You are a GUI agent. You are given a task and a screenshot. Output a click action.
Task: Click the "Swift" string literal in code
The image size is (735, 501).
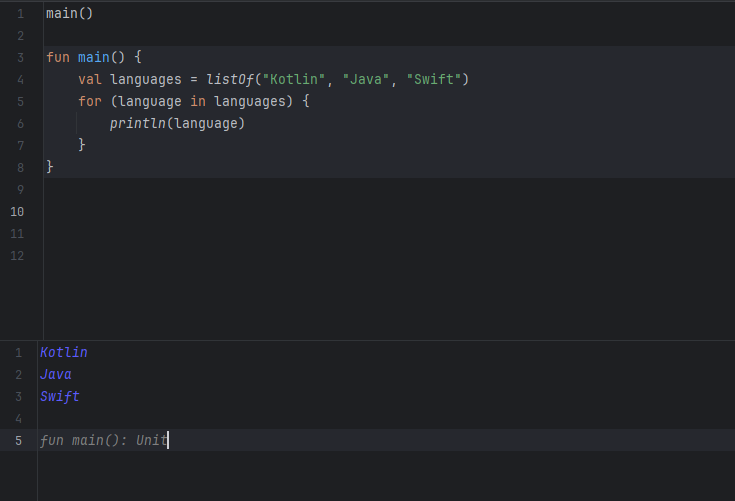[x=434, y=80]
